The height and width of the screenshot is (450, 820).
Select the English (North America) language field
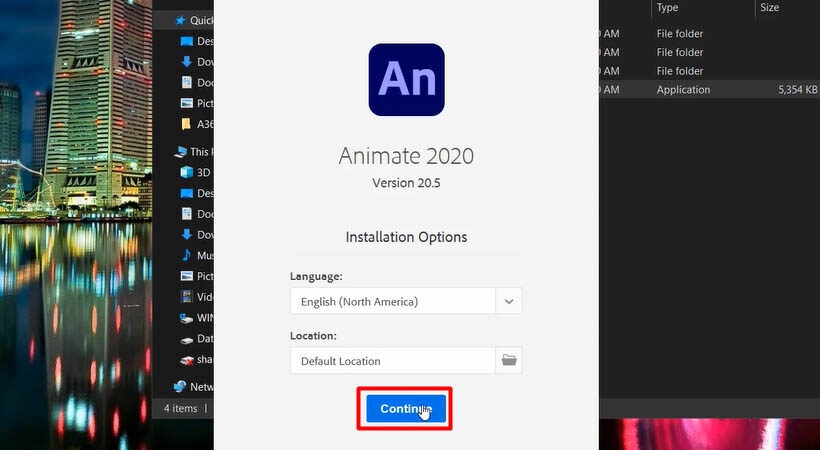click(393, 301)
